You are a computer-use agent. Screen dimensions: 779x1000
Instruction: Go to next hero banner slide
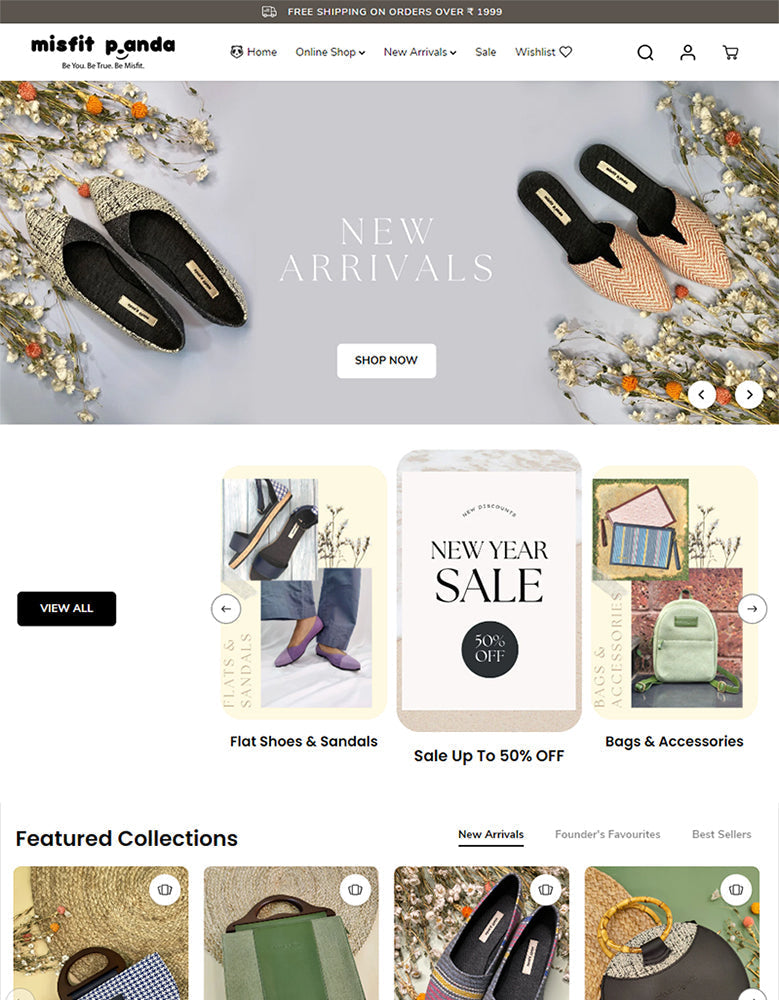click(x=749, y=395)
